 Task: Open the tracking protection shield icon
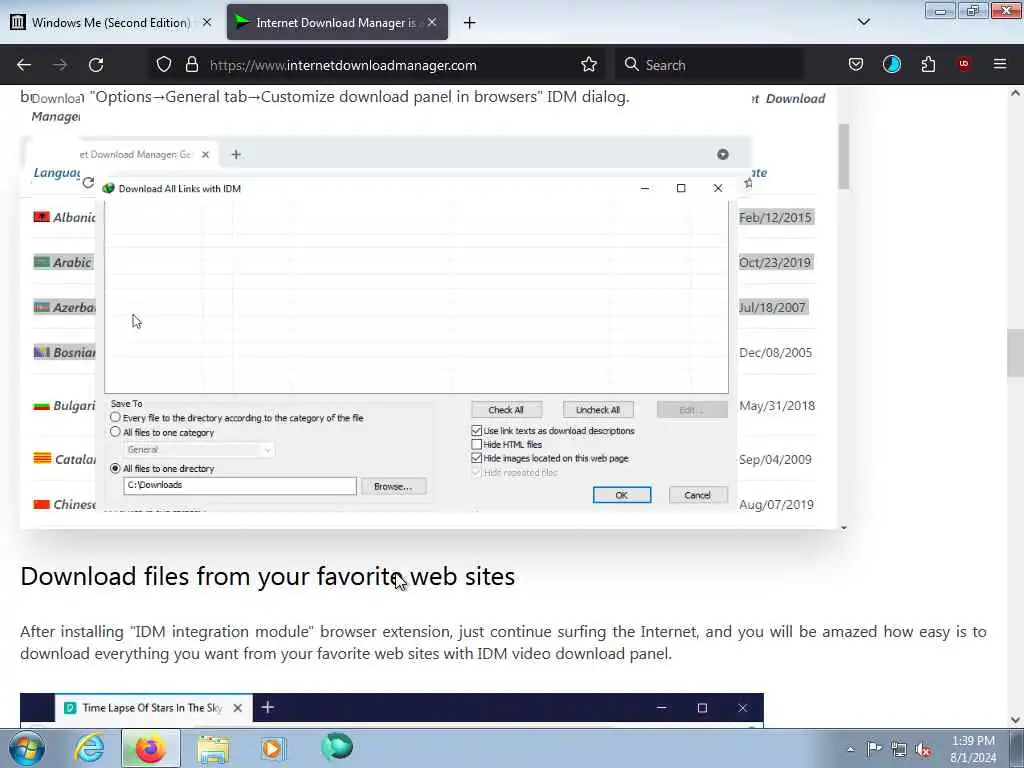click(164, 65)
